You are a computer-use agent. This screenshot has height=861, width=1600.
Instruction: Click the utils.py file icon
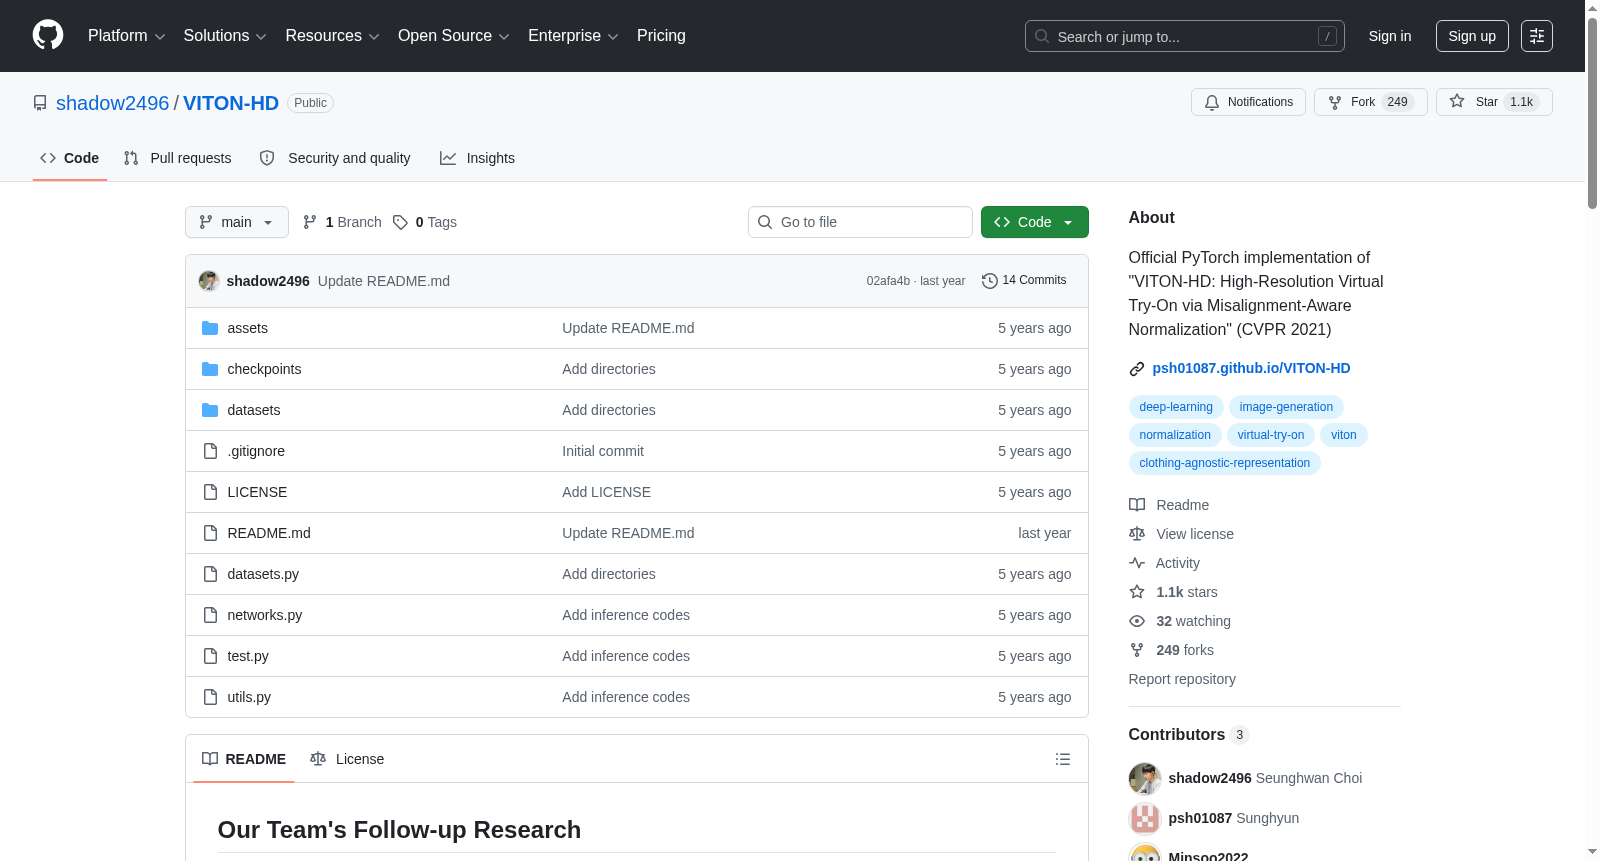(210, 697)
